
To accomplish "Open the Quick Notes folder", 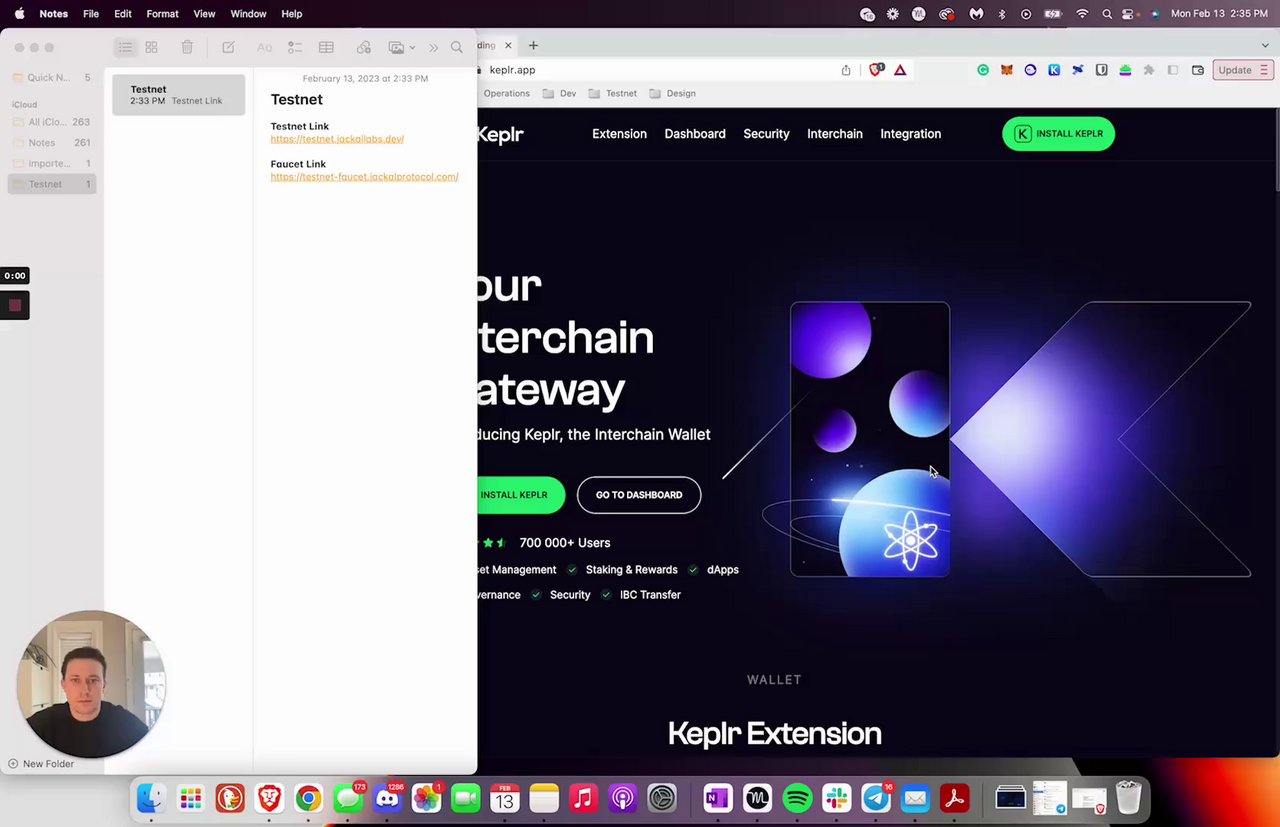I will [51, 77].
